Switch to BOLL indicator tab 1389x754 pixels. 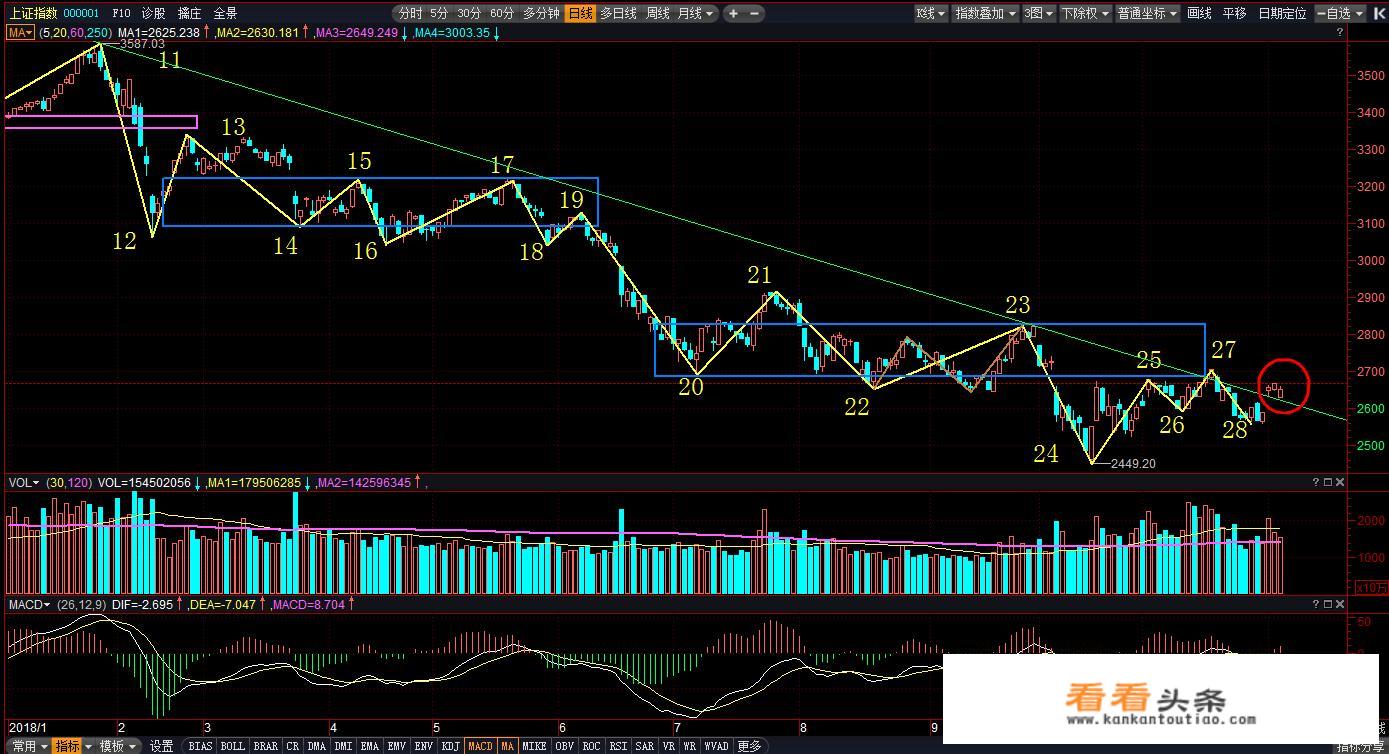[232, 746]
